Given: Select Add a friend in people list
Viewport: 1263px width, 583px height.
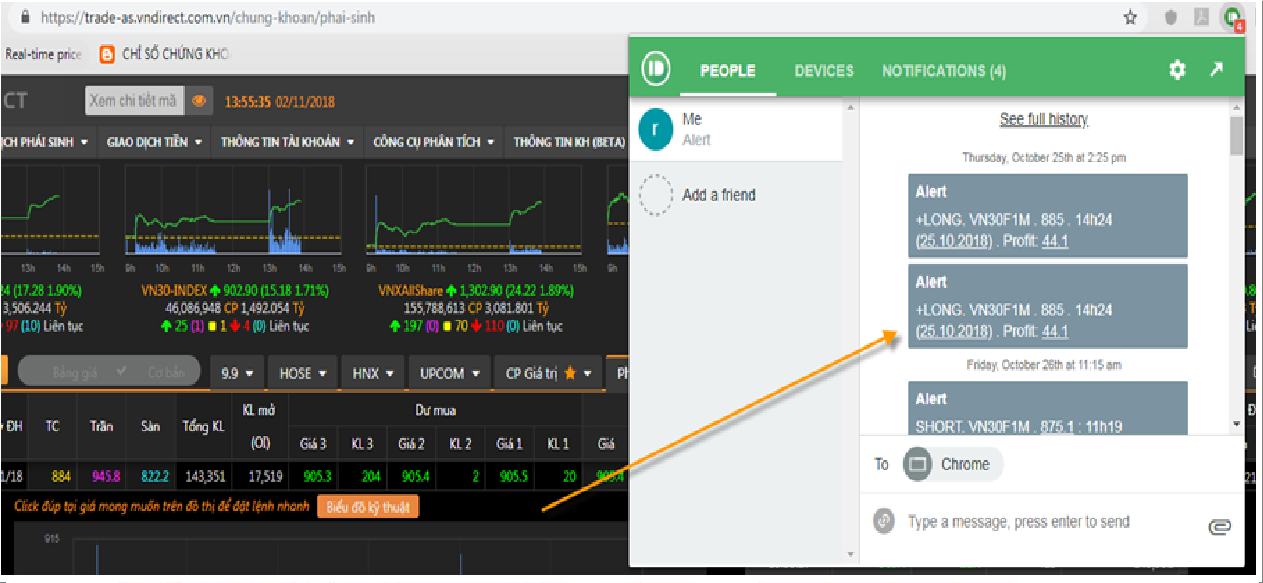Looking at the screenshot, I should [x=718, y=195].
